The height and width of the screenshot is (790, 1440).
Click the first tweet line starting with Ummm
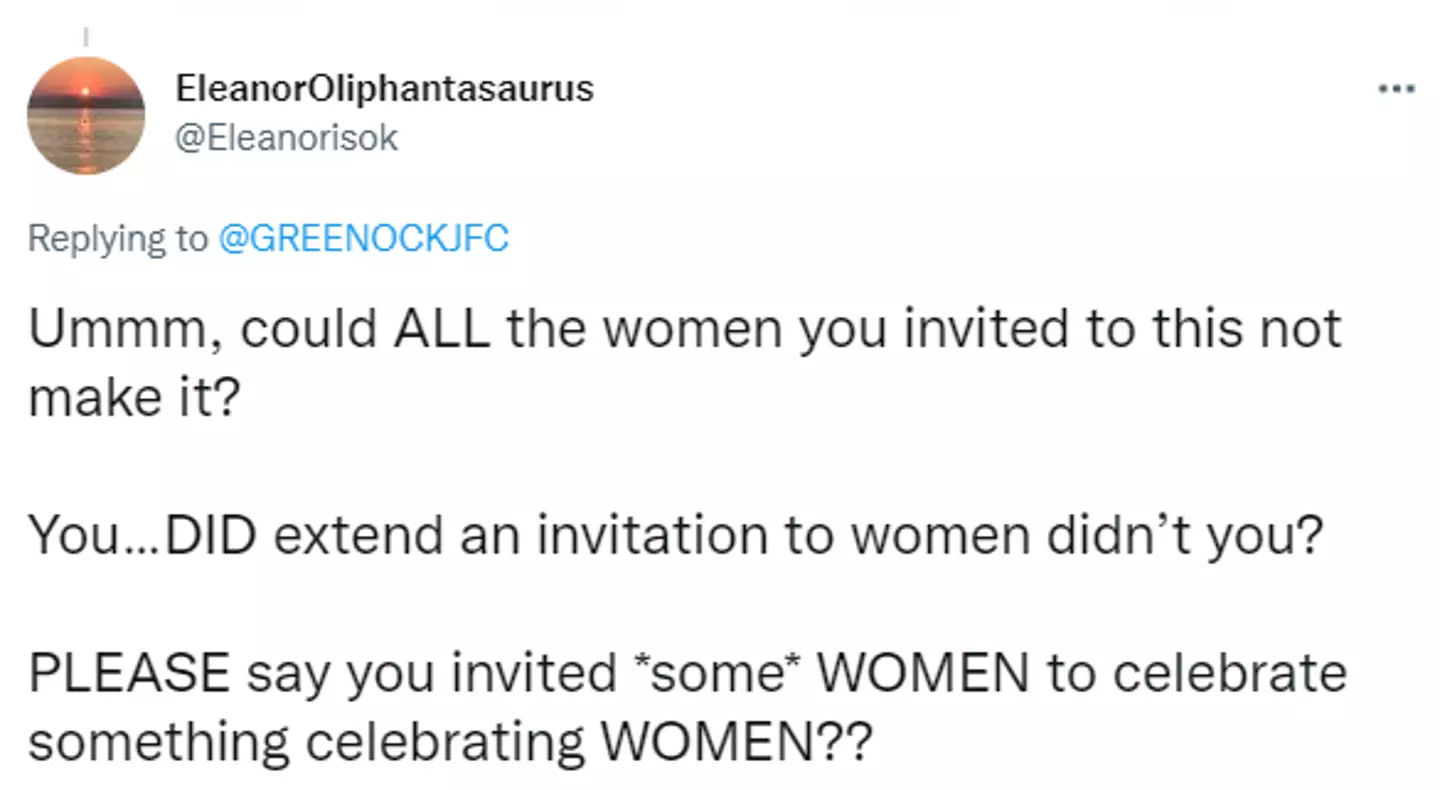tap(685, 327)
